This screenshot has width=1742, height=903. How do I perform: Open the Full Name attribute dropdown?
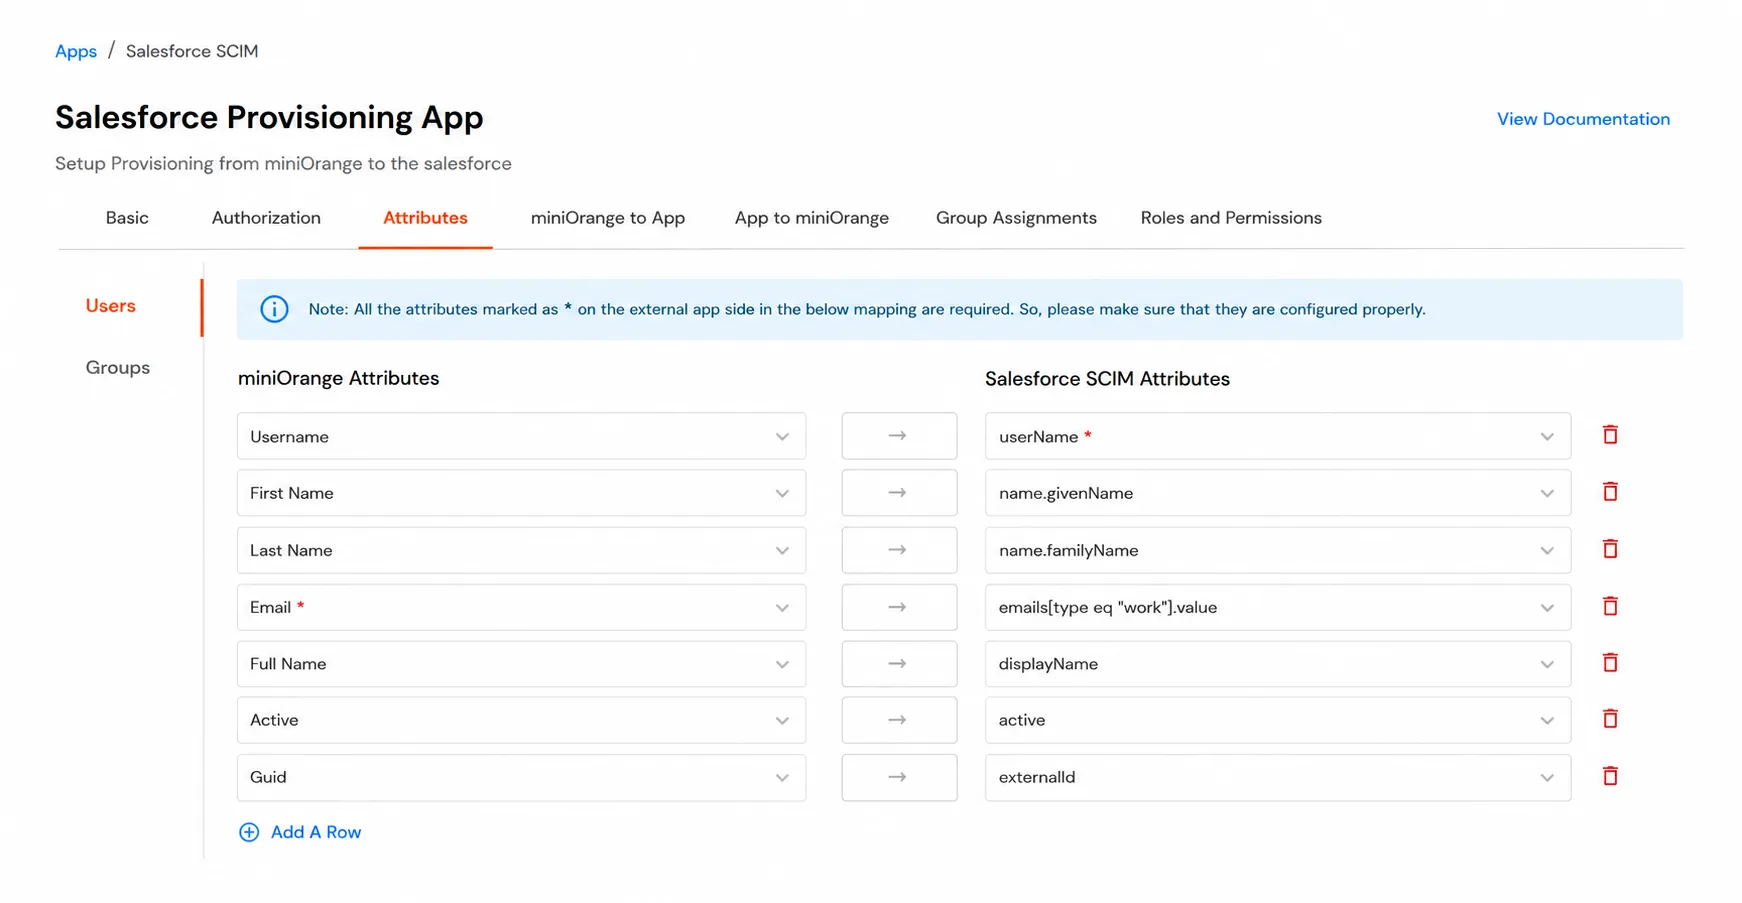[x=521, y=664]
